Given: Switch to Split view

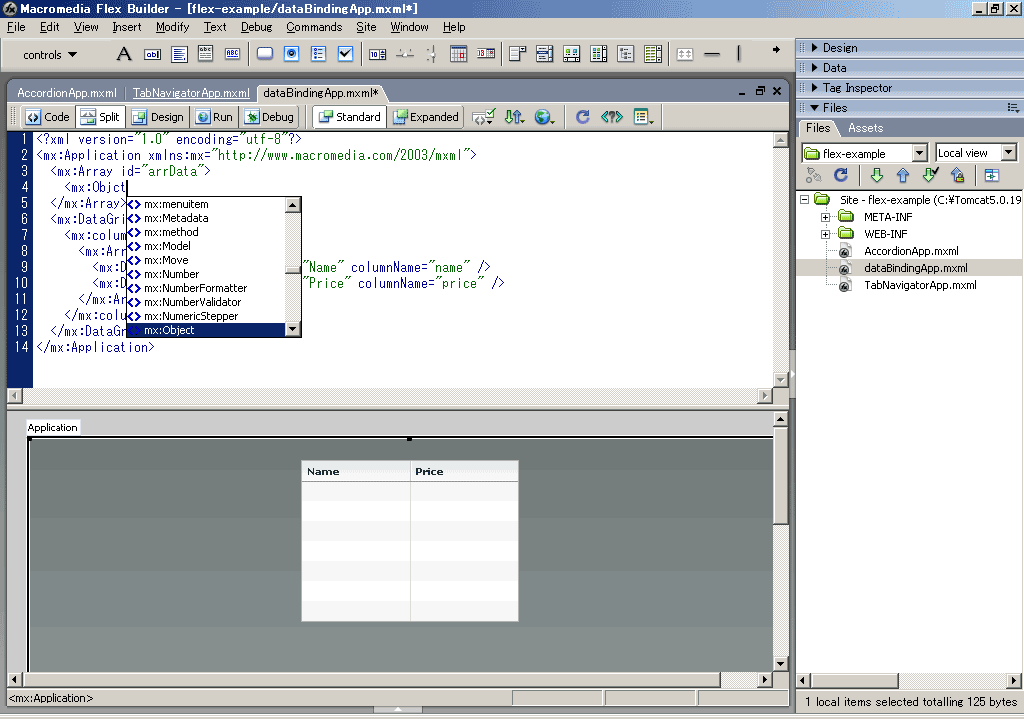Looking at the screenshot, I should click(100, 117).
